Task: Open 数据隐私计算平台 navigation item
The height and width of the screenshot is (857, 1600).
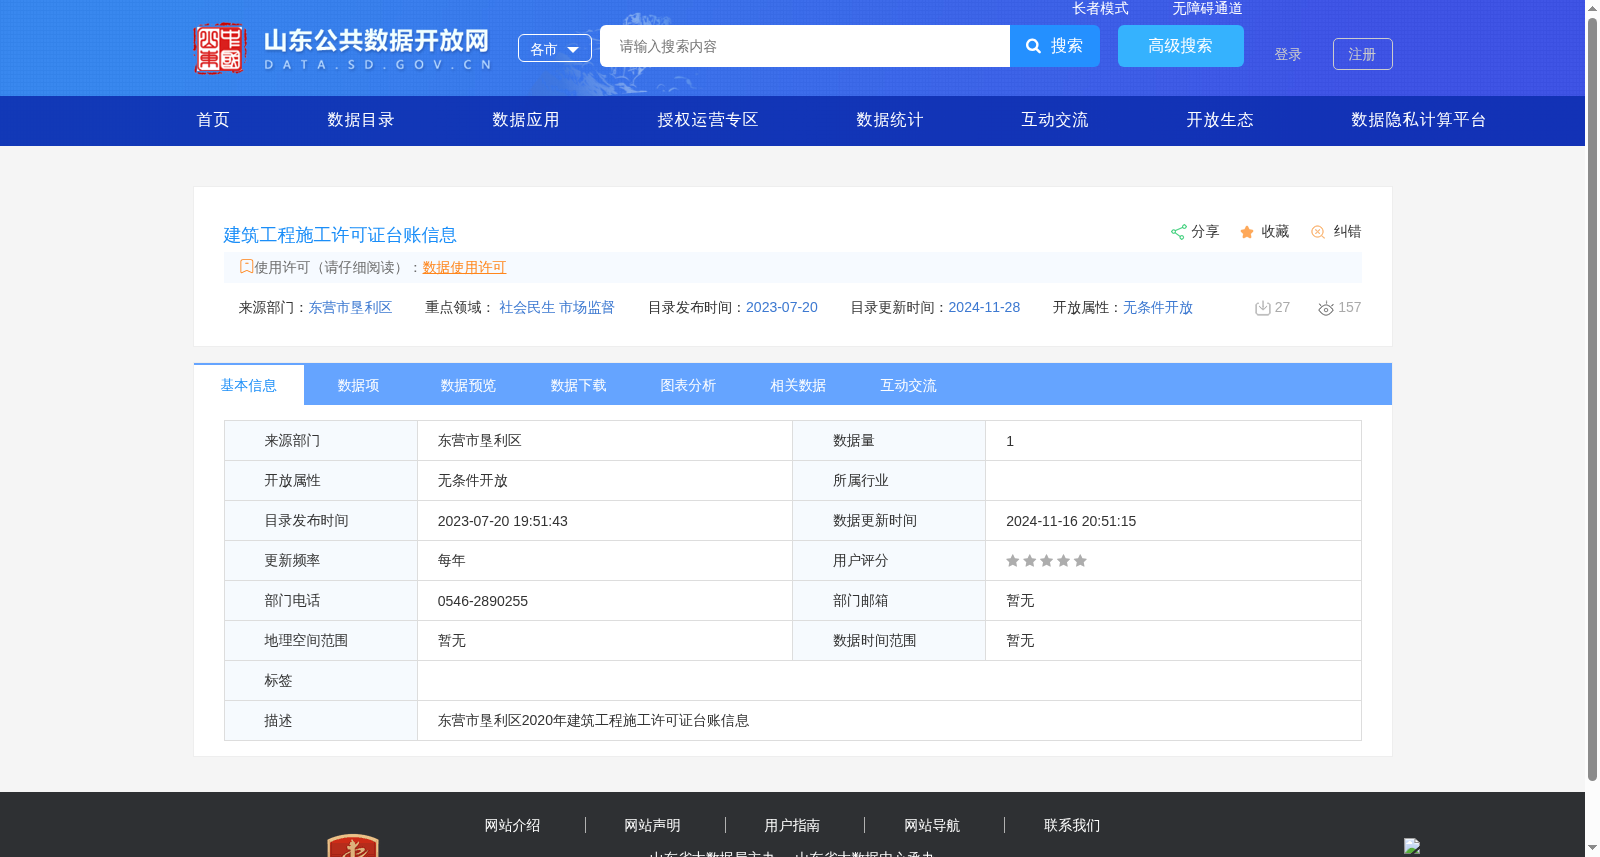Action: [x=1419, y=120]
